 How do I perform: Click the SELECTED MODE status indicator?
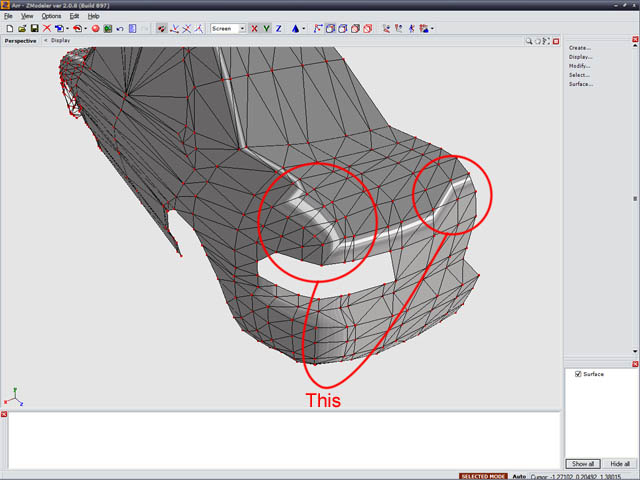click(482, 476)
